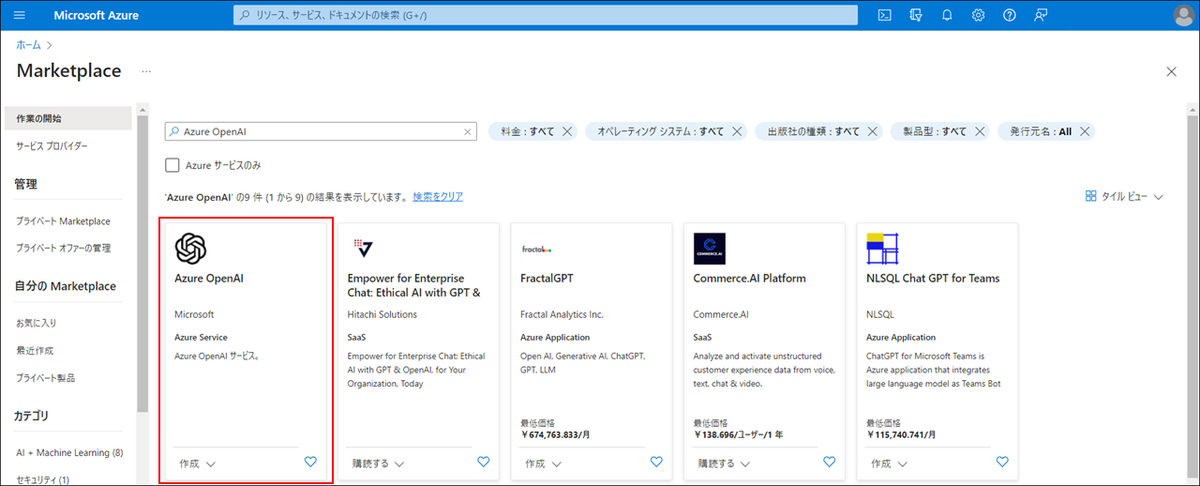Screen dimensions: 1200x486
Task: Open Azure OpenAI card title
Action: point(209,278)
